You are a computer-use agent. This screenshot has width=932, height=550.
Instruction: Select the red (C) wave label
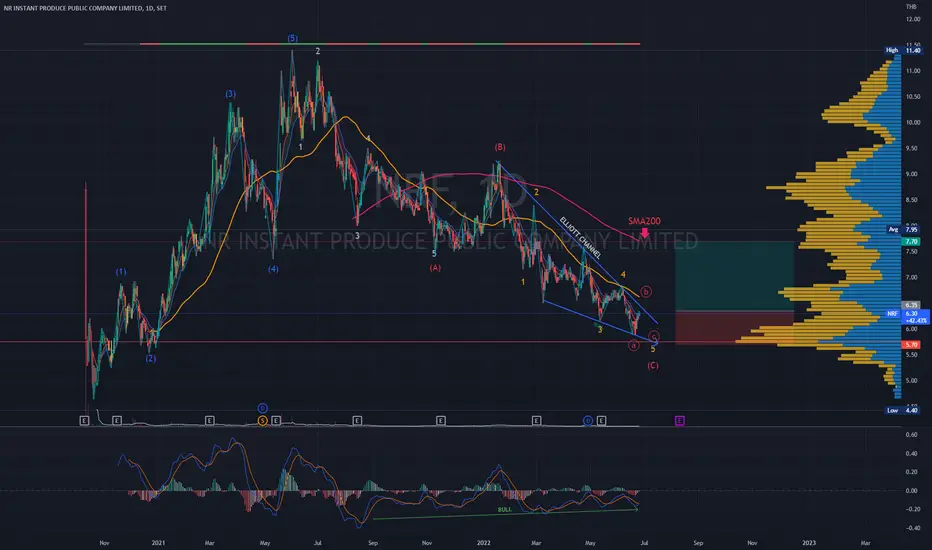653,366
